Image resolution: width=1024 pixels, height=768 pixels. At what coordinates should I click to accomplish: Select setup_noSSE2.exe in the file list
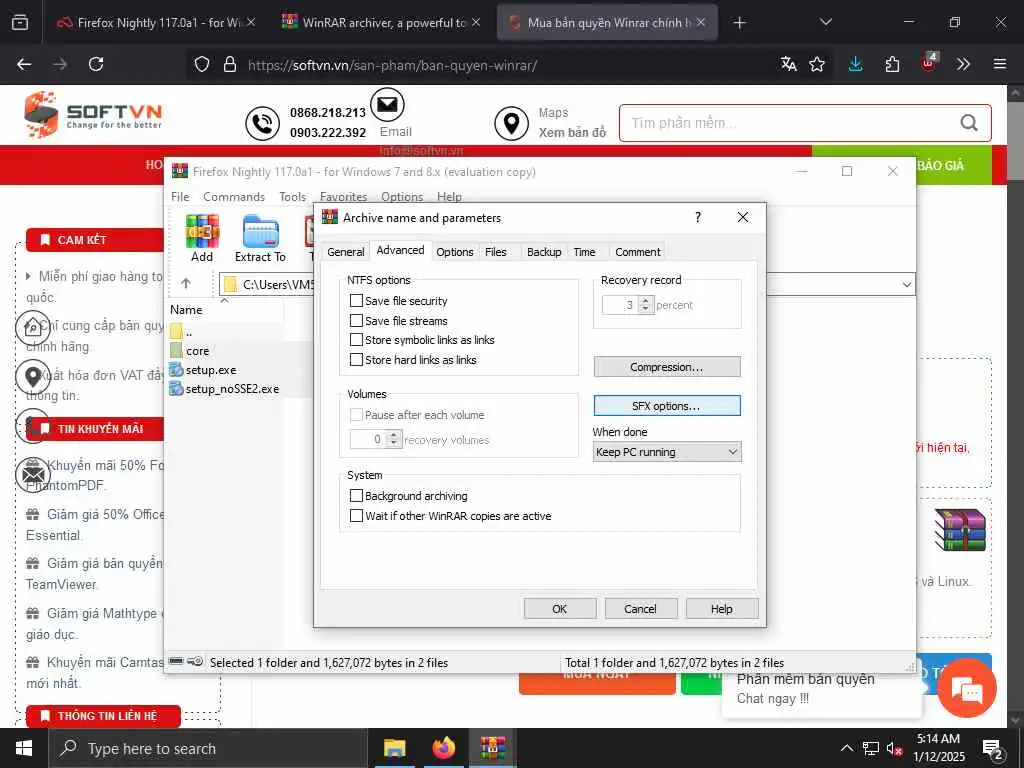click(232, 389)
